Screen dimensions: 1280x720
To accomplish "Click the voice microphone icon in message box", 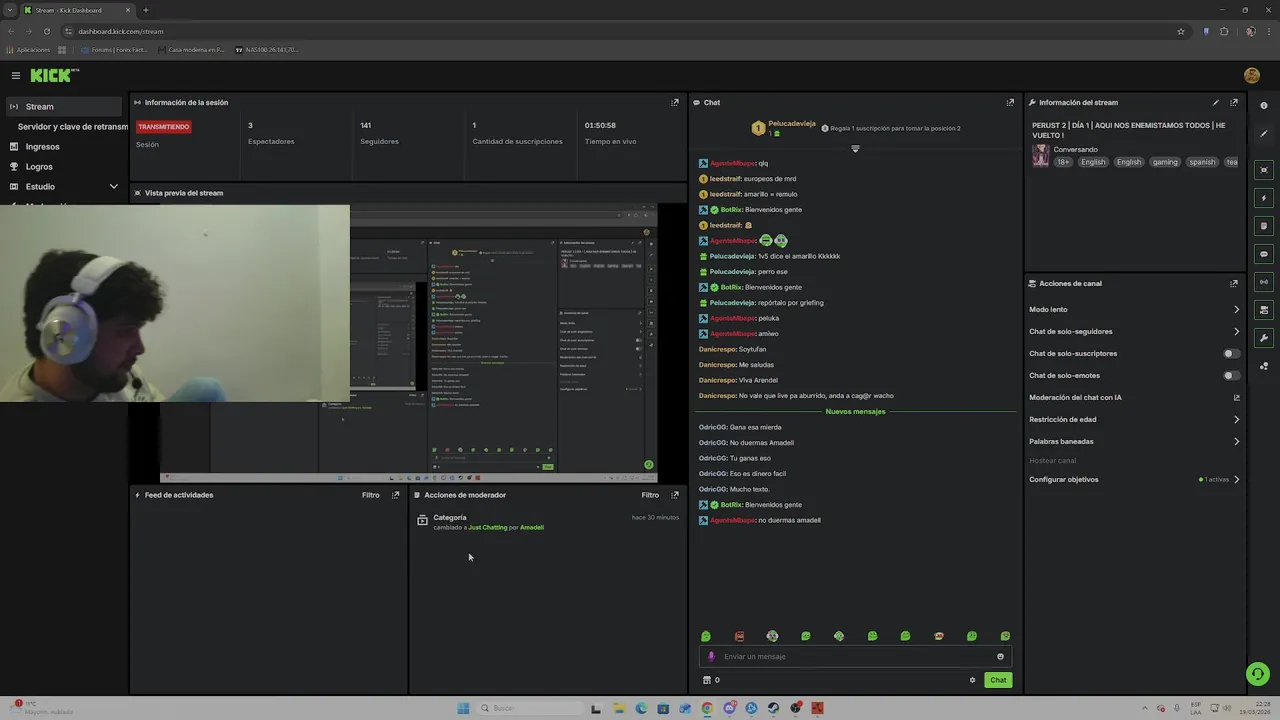I will click(711, 657).
